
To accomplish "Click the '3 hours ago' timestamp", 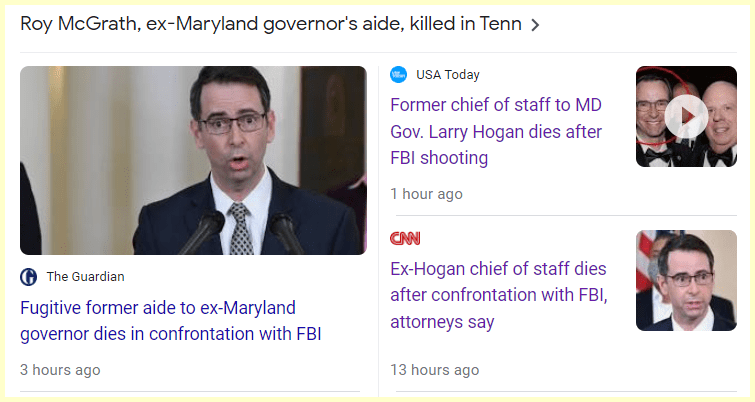I will point(60,370).
